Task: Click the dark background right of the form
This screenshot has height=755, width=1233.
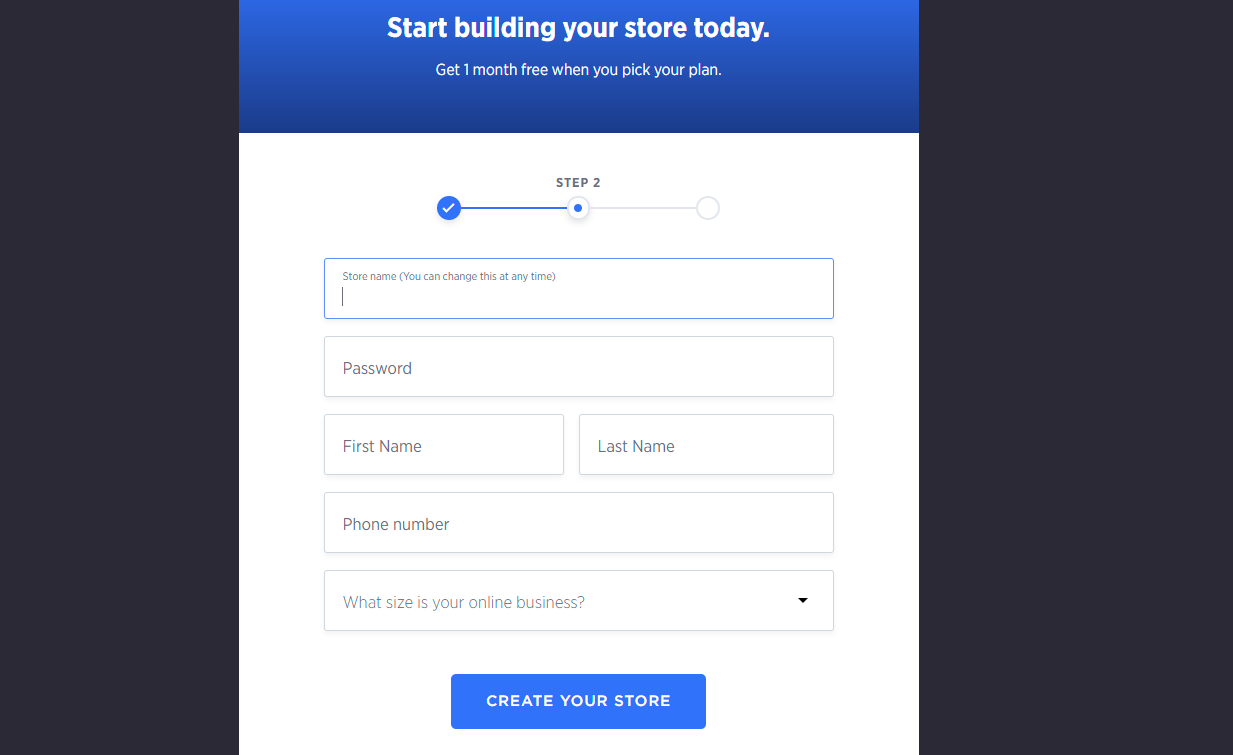Action: click(1075, 400)
